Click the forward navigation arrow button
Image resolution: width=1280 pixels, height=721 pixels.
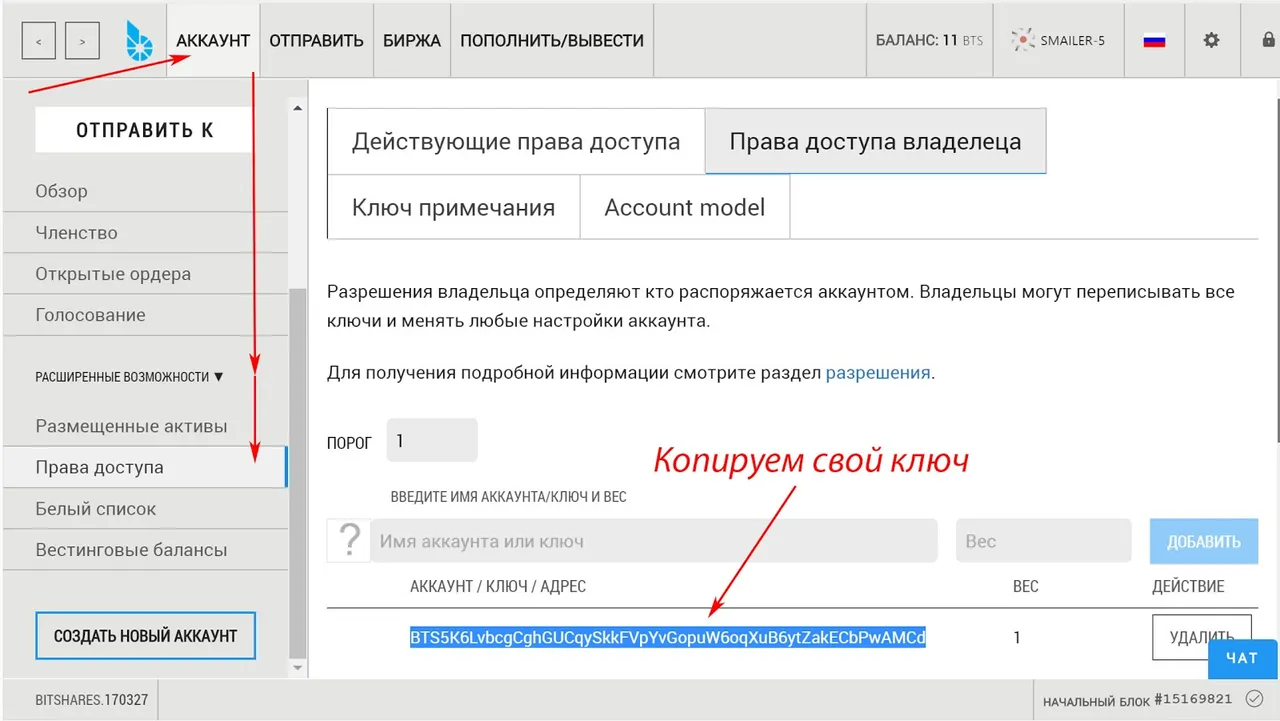(x=82, y=41)
